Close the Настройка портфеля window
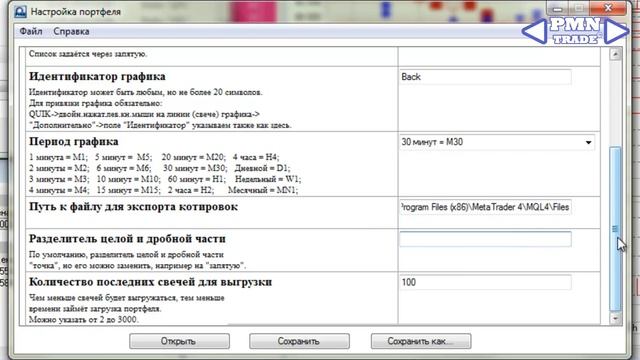The height and width of the screenshot is (360, 640). (x=608, y=8)
